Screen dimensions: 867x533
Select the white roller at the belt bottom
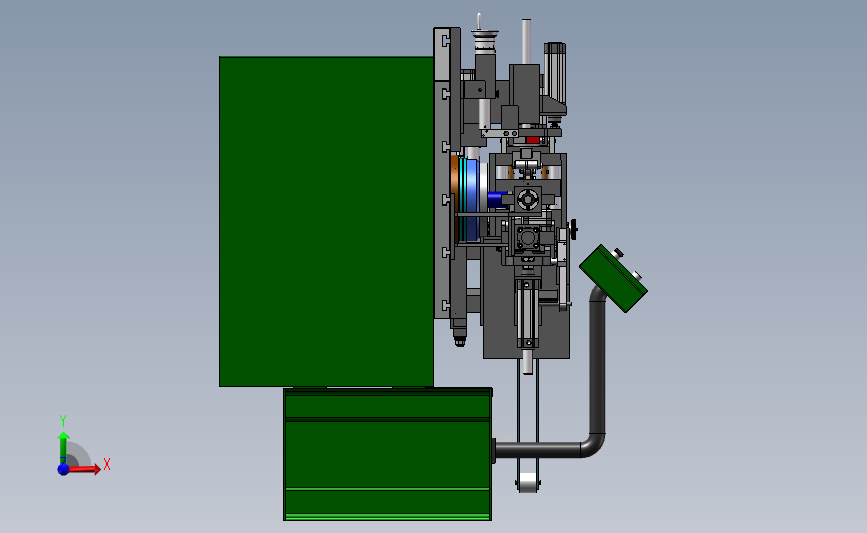(529, 483)
